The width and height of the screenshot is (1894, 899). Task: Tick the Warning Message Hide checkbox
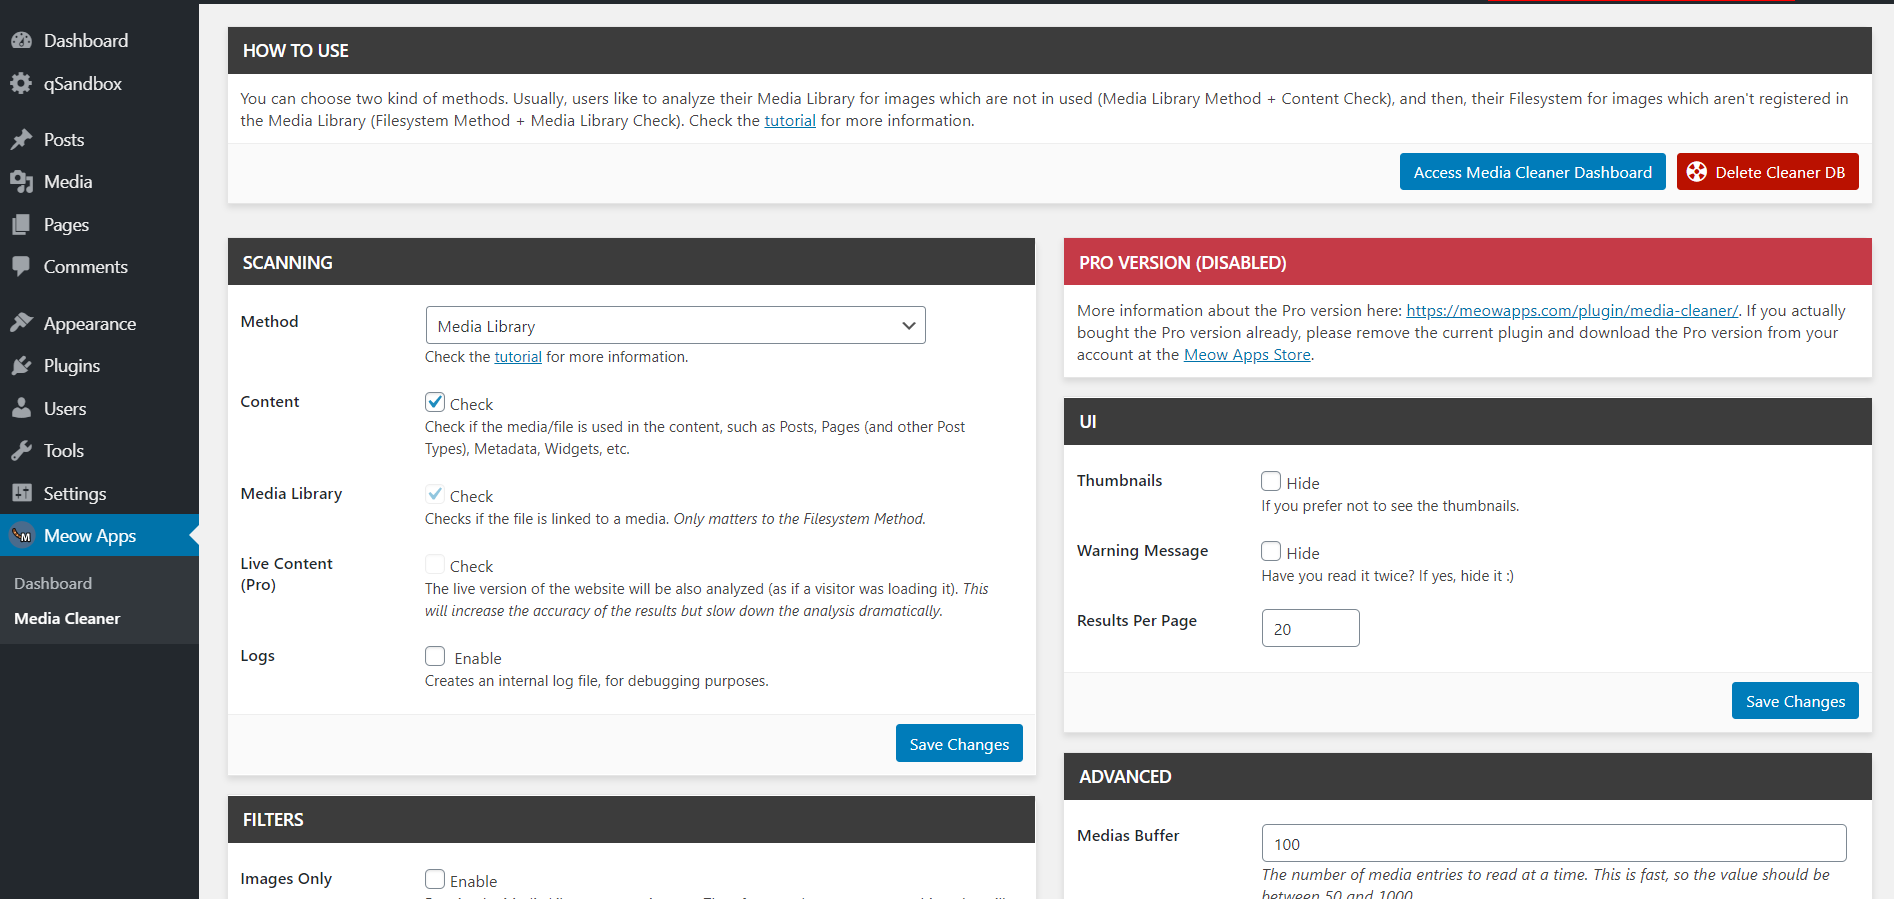(x=1271, y=551)
